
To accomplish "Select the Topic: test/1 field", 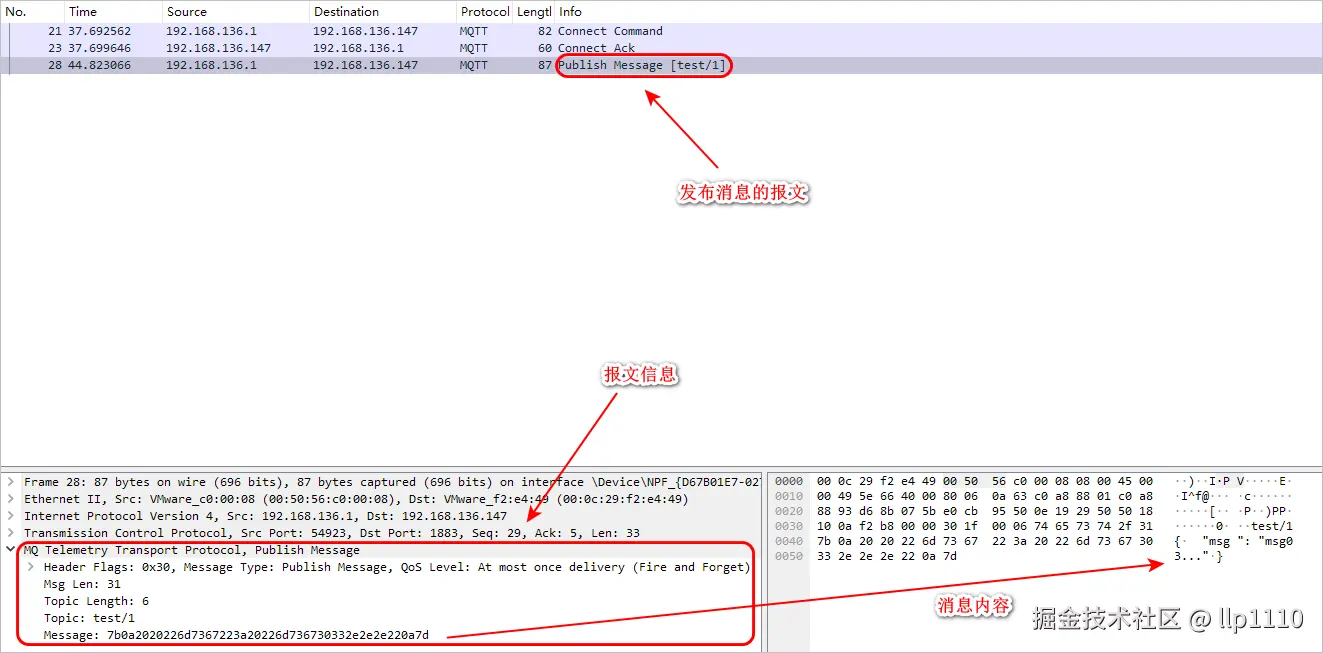I will point(89,618).
